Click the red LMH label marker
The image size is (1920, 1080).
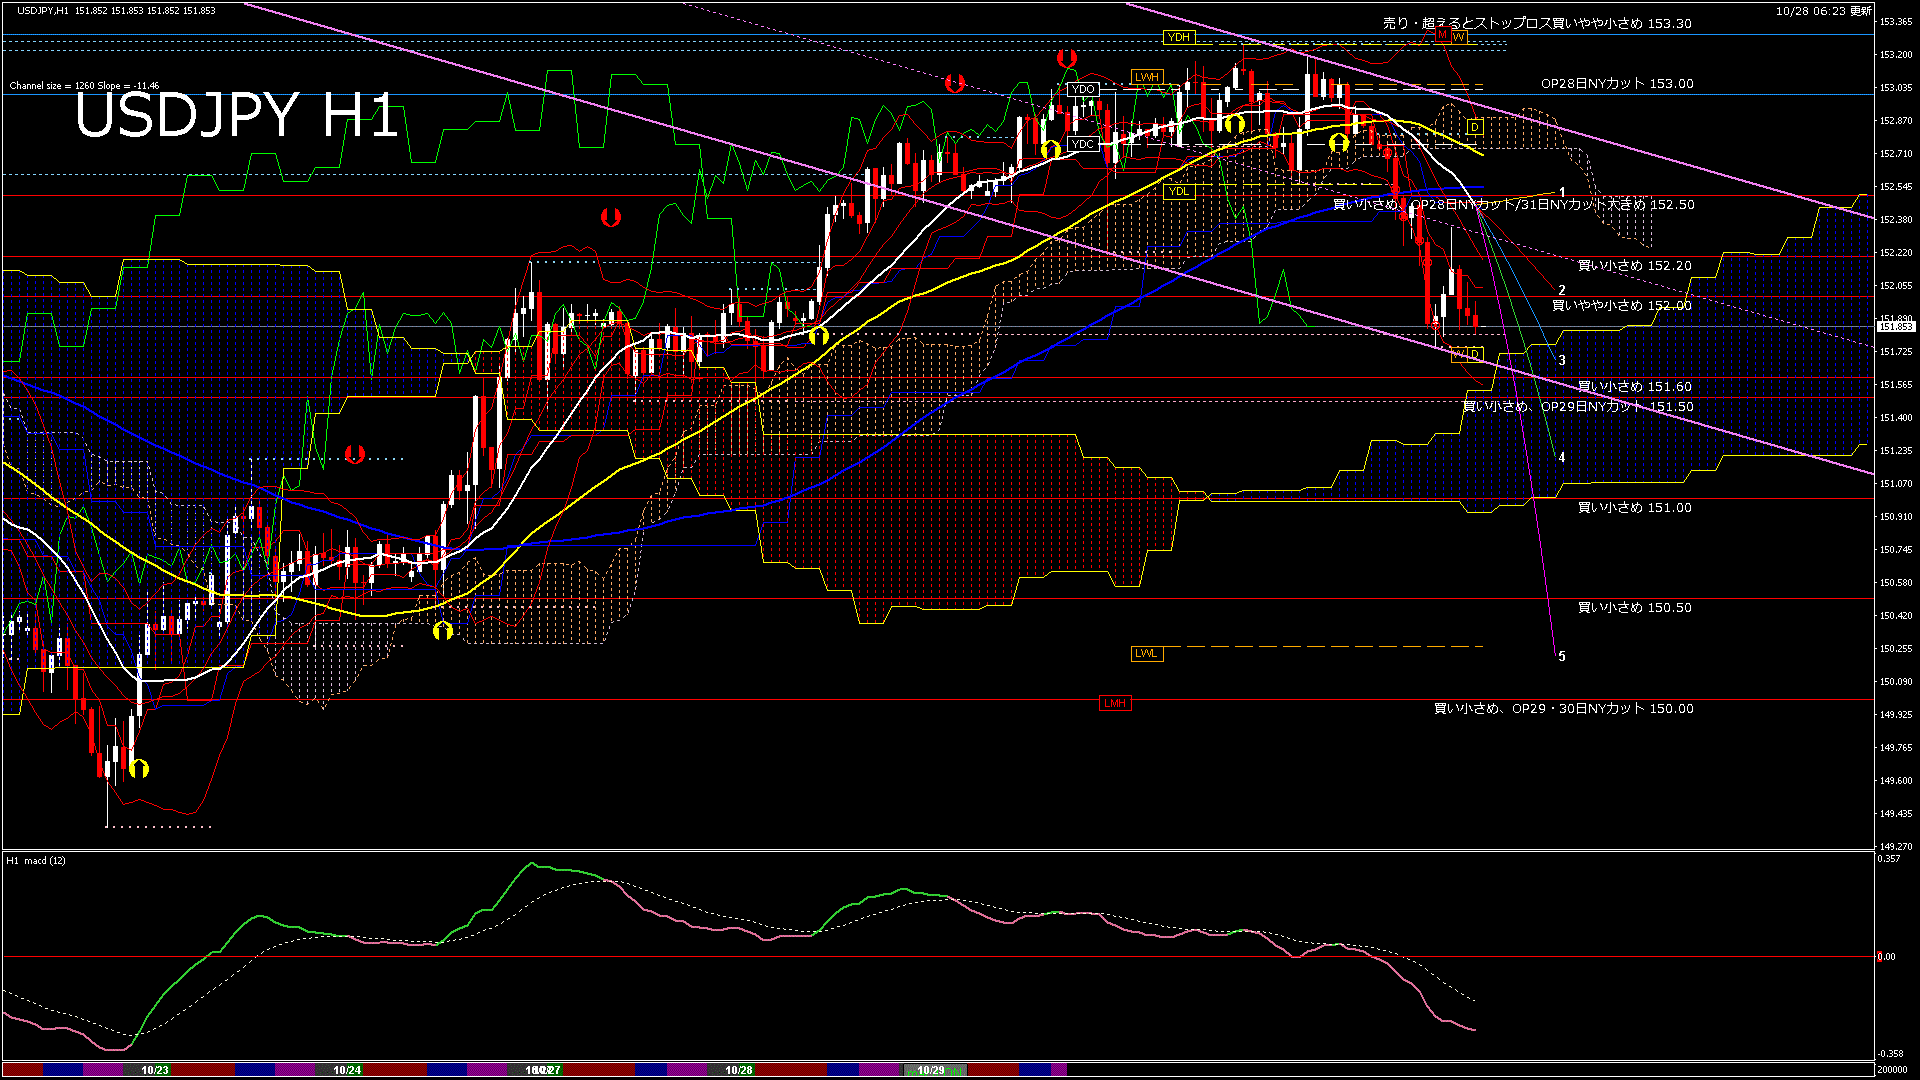(x=1114, y=703)
